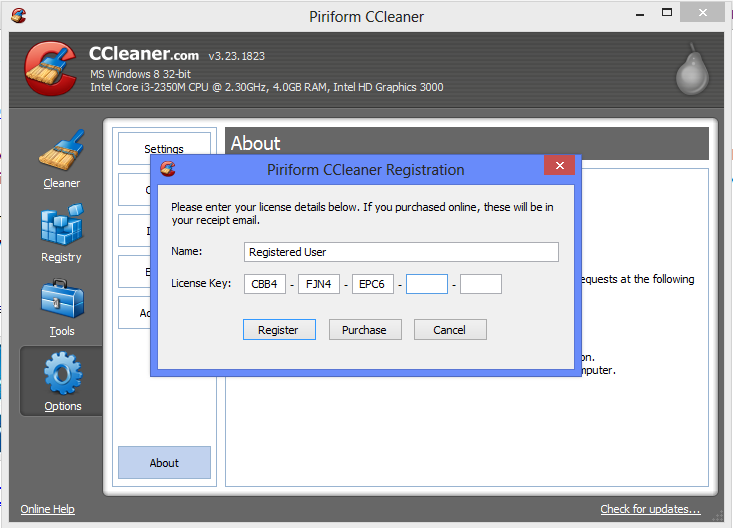Click the fifth empty license key box

coord(481,284)
